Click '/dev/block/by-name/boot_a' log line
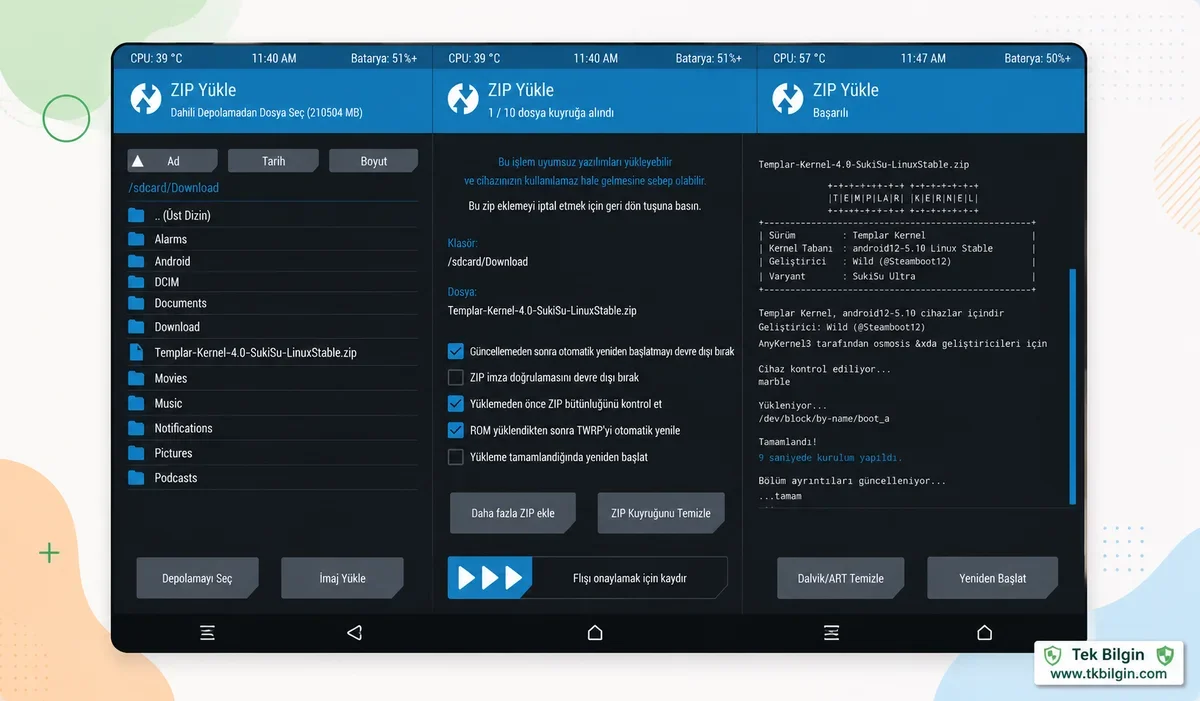 pos(824,419)
